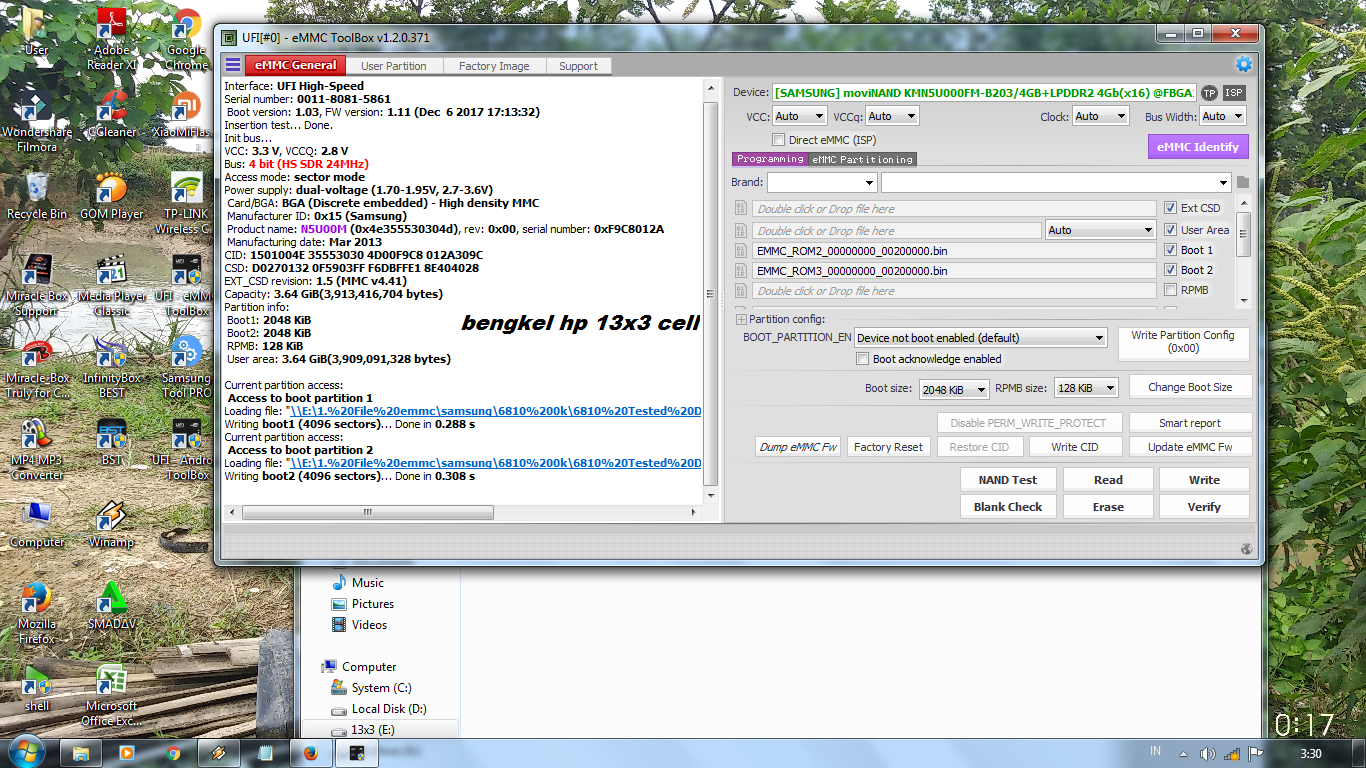Browse firmware folder icon next to Brand

coord(1243,182)
